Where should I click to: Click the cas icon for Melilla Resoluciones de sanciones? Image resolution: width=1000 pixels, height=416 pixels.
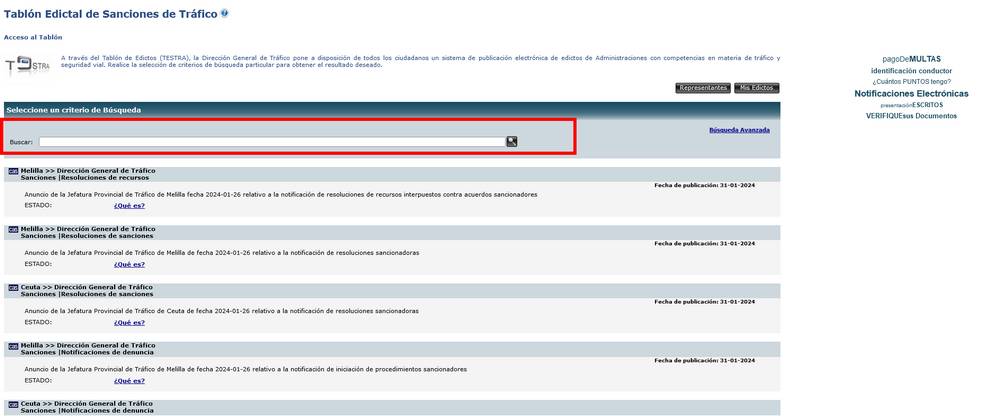(13, 229)
